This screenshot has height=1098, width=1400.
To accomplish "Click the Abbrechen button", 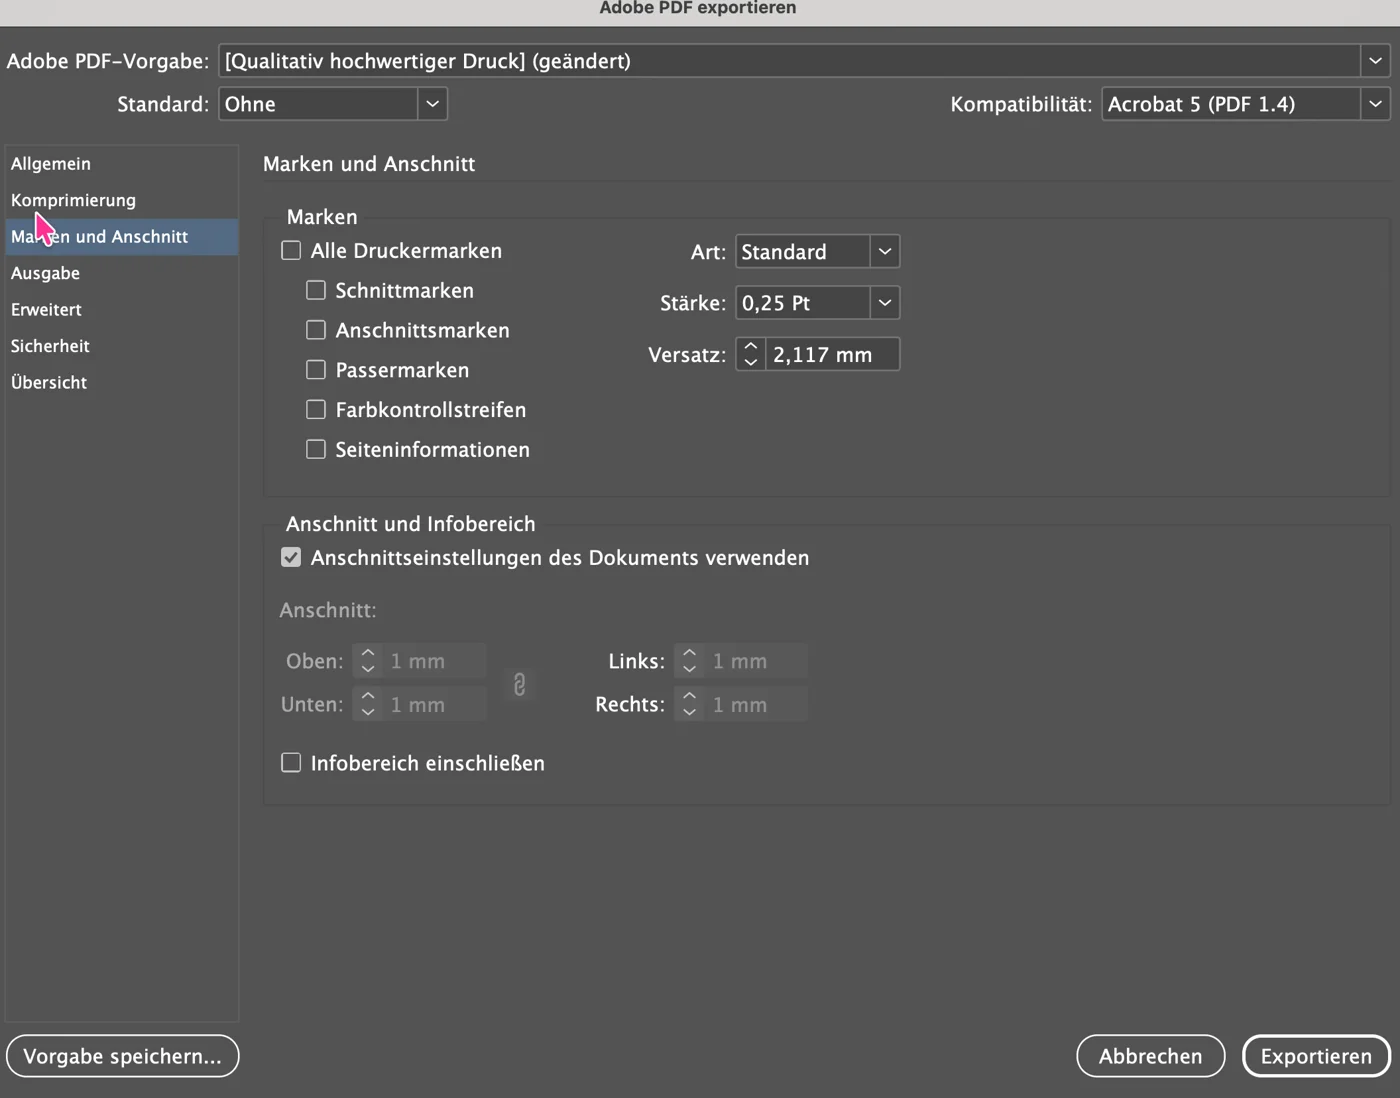I will [x=1151, y=1056].
